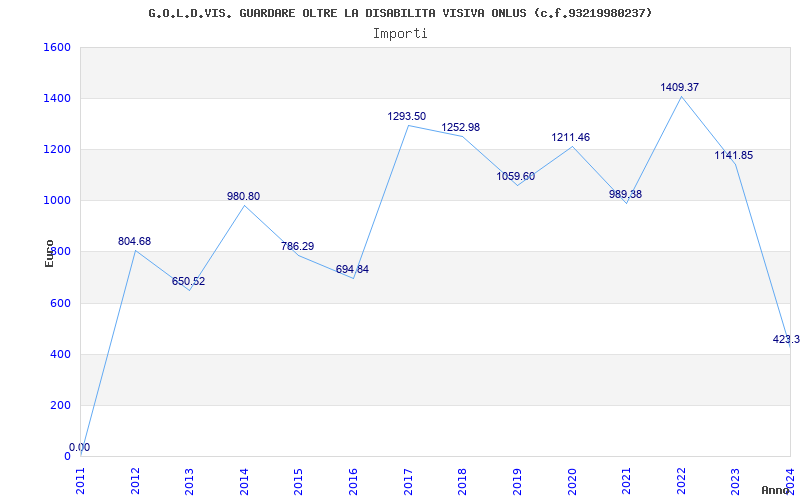This screenshot has height=500, width=800.
Task: Click the data label 1252.98
Action: [x=461, y=127]
